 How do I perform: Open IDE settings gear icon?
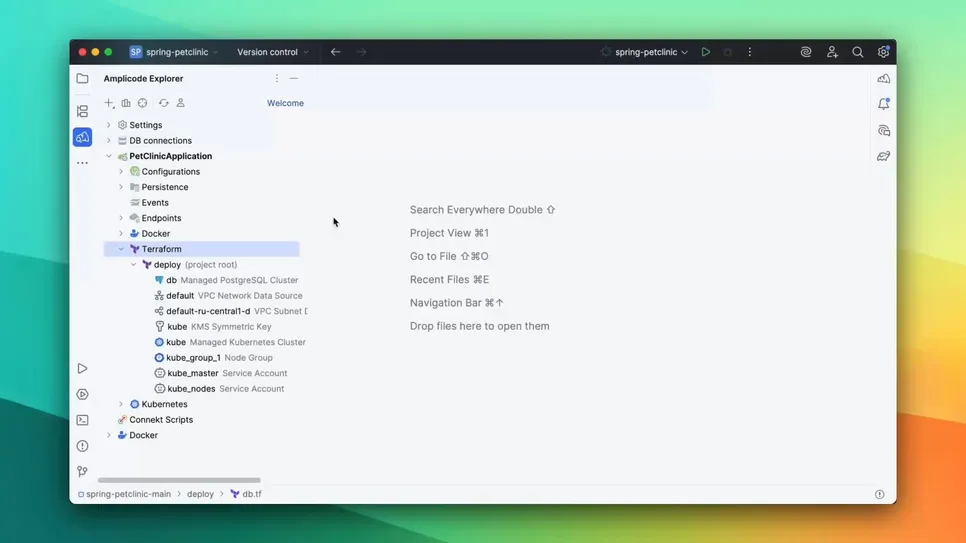coord(883,52)
